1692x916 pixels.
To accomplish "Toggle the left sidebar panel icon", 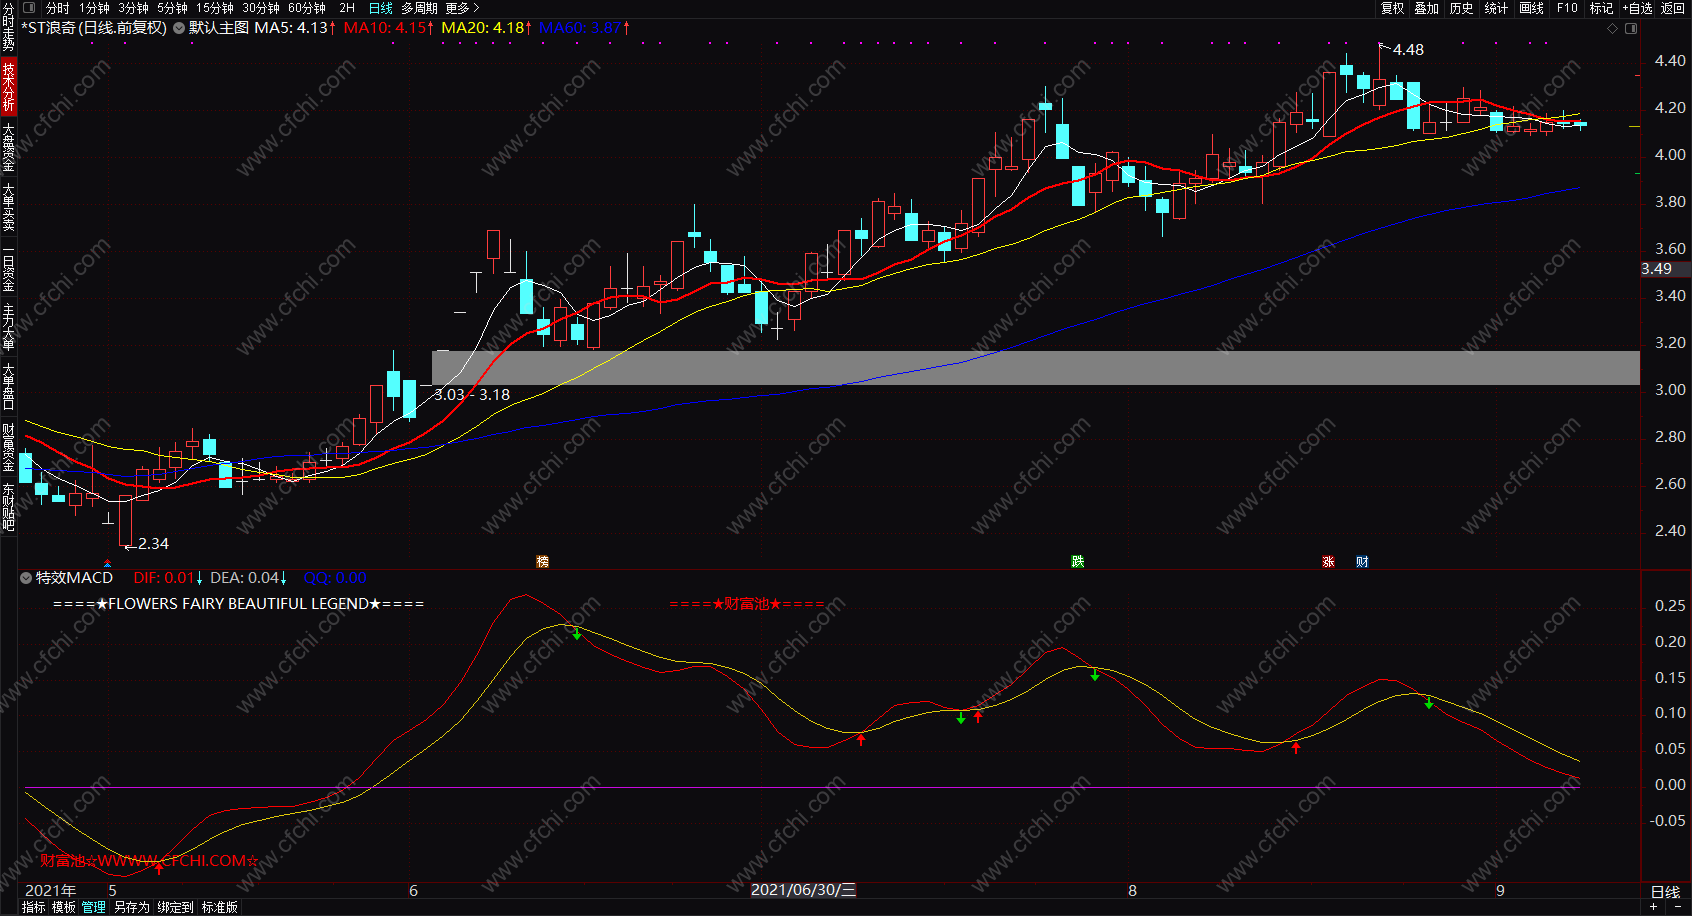I will tap(29, 8).
